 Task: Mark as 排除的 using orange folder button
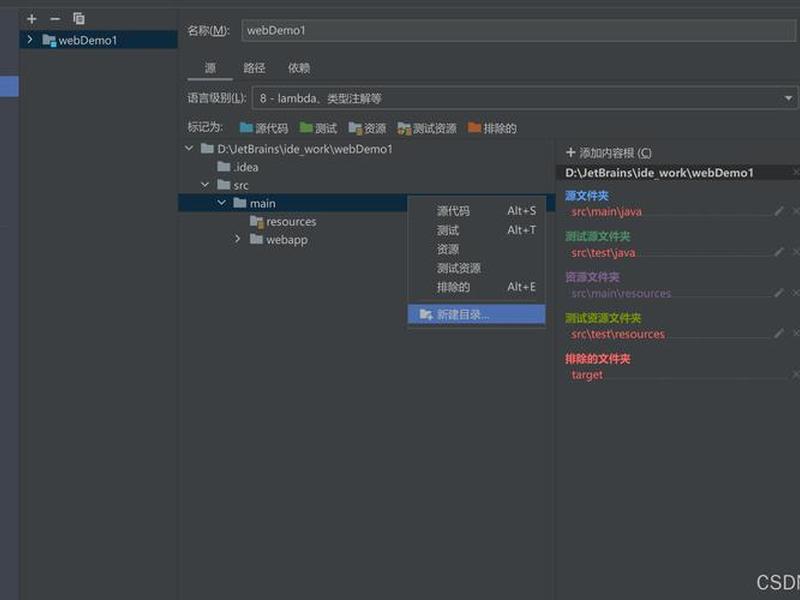492,128
